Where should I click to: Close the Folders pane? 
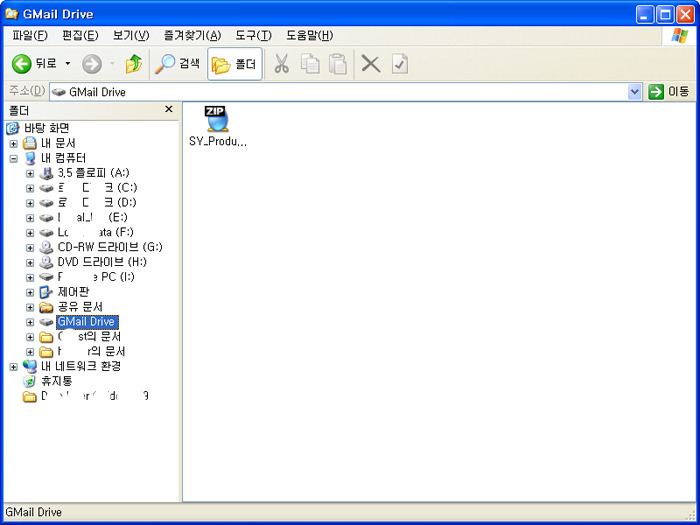coord(169,109)
